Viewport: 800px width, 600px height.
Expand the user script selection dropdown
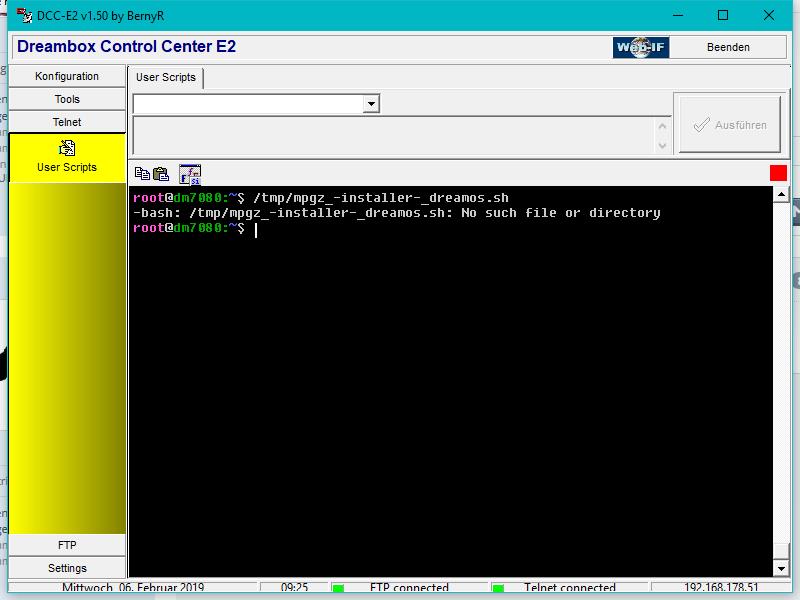click(371, 104)
